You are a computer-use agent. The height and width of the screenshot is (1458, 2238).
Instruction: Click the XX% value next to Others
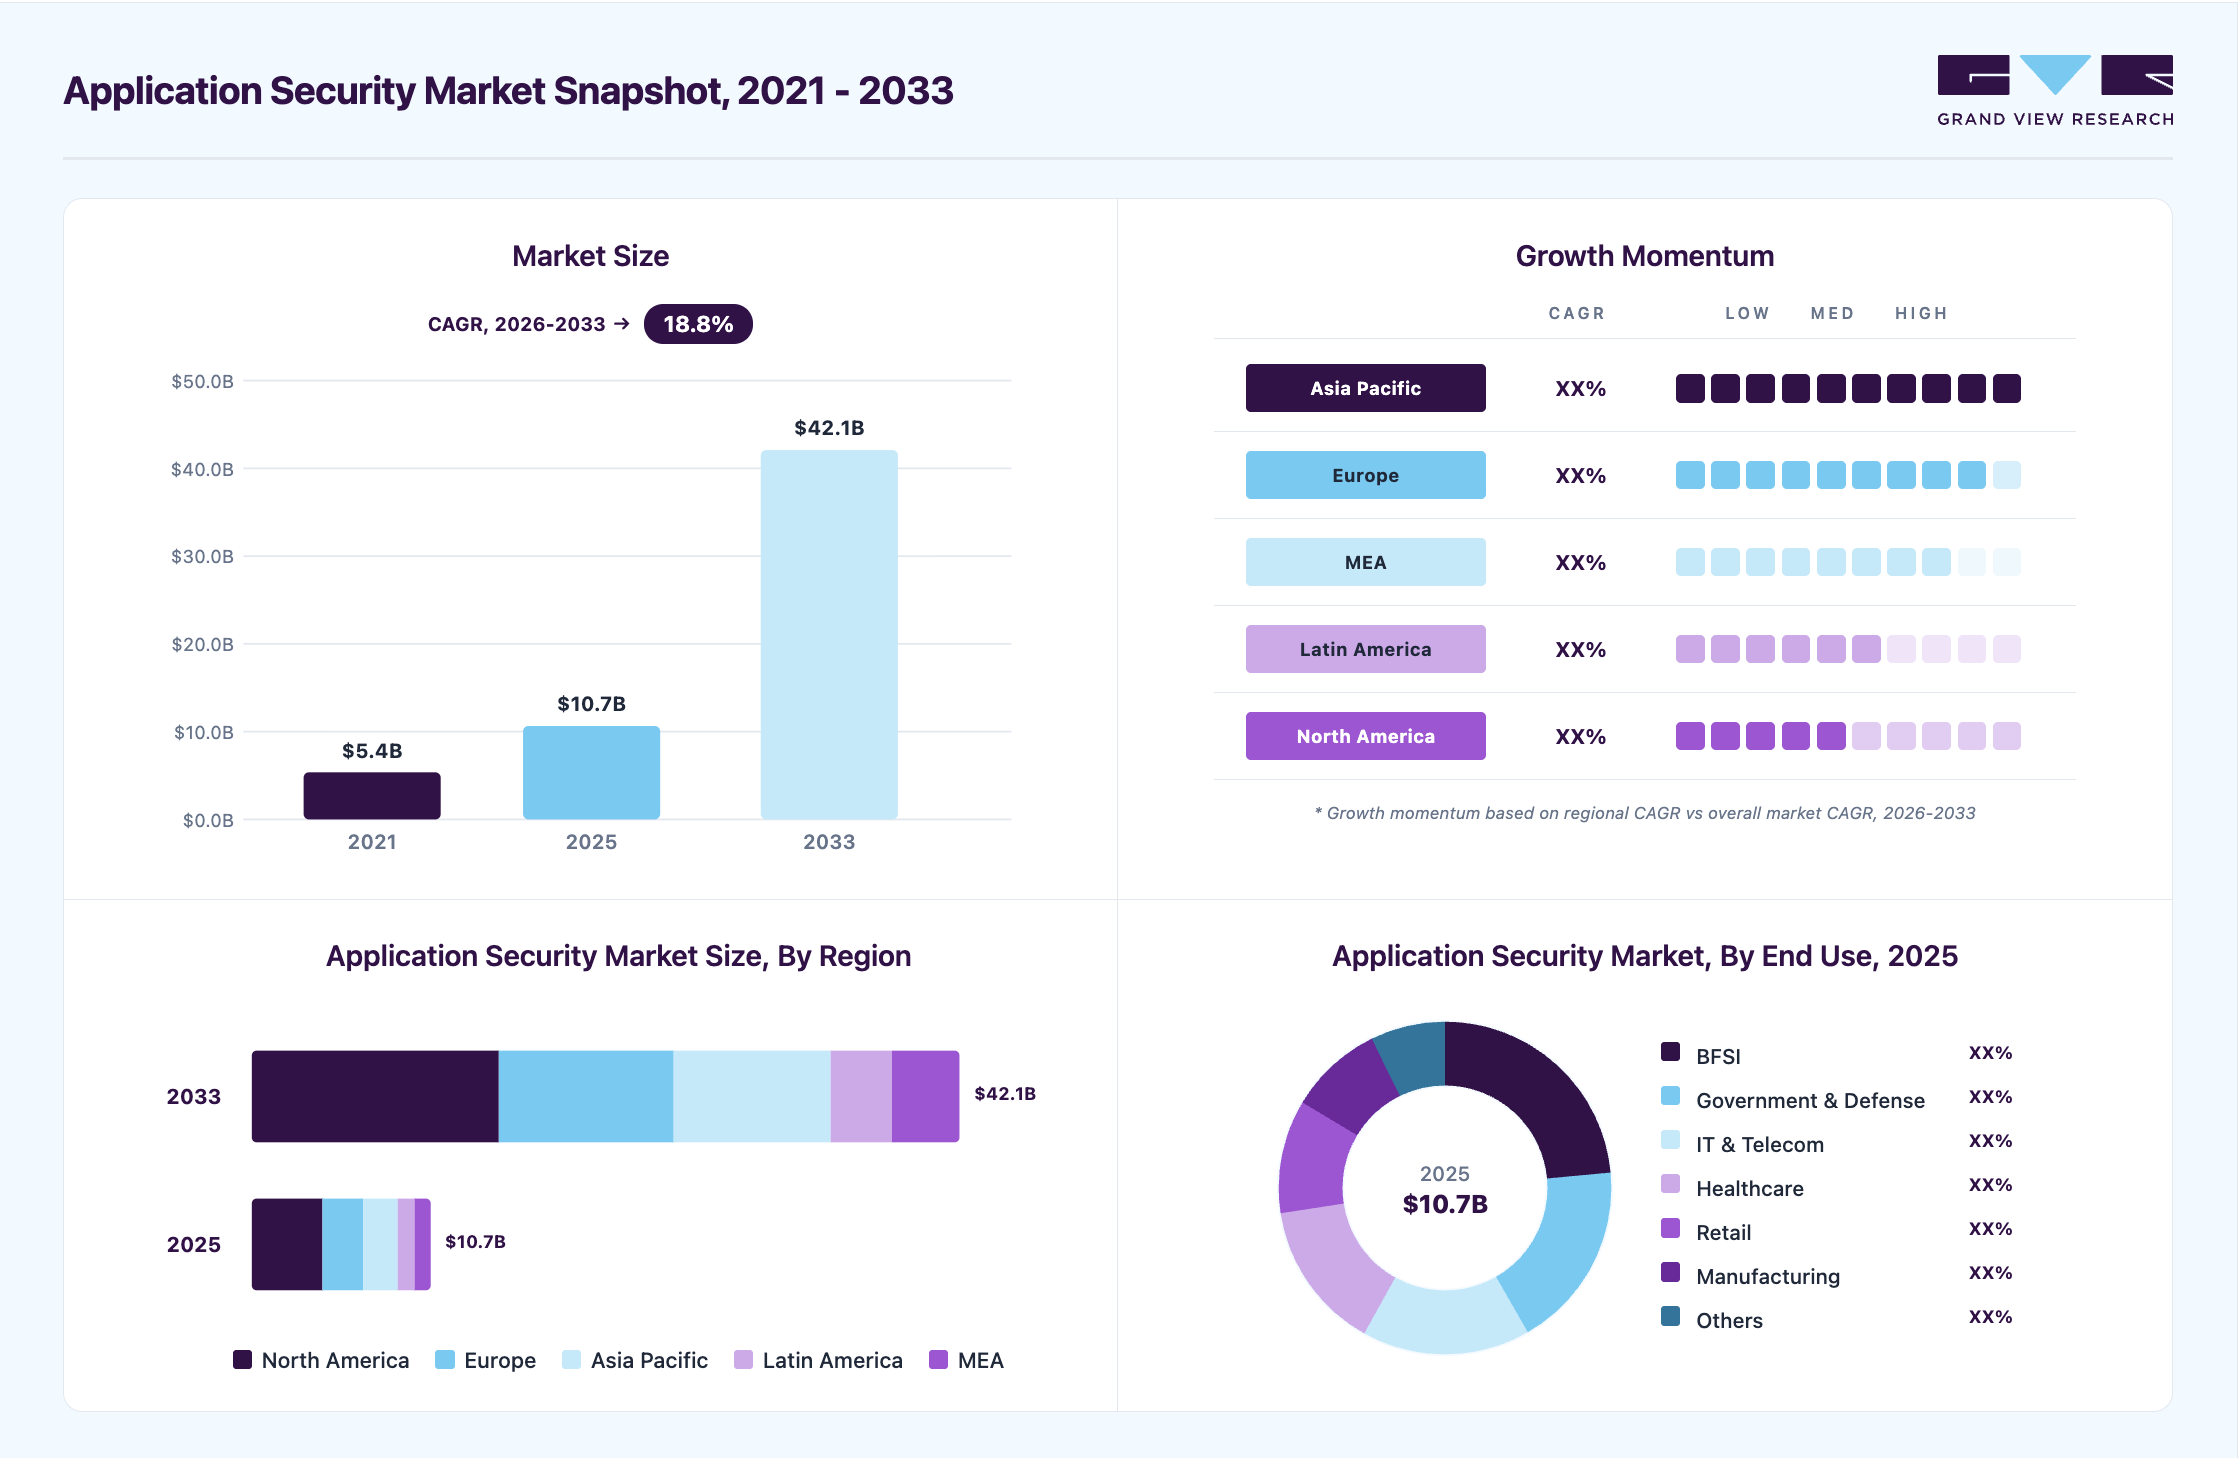click(x=1990, y=1317)
